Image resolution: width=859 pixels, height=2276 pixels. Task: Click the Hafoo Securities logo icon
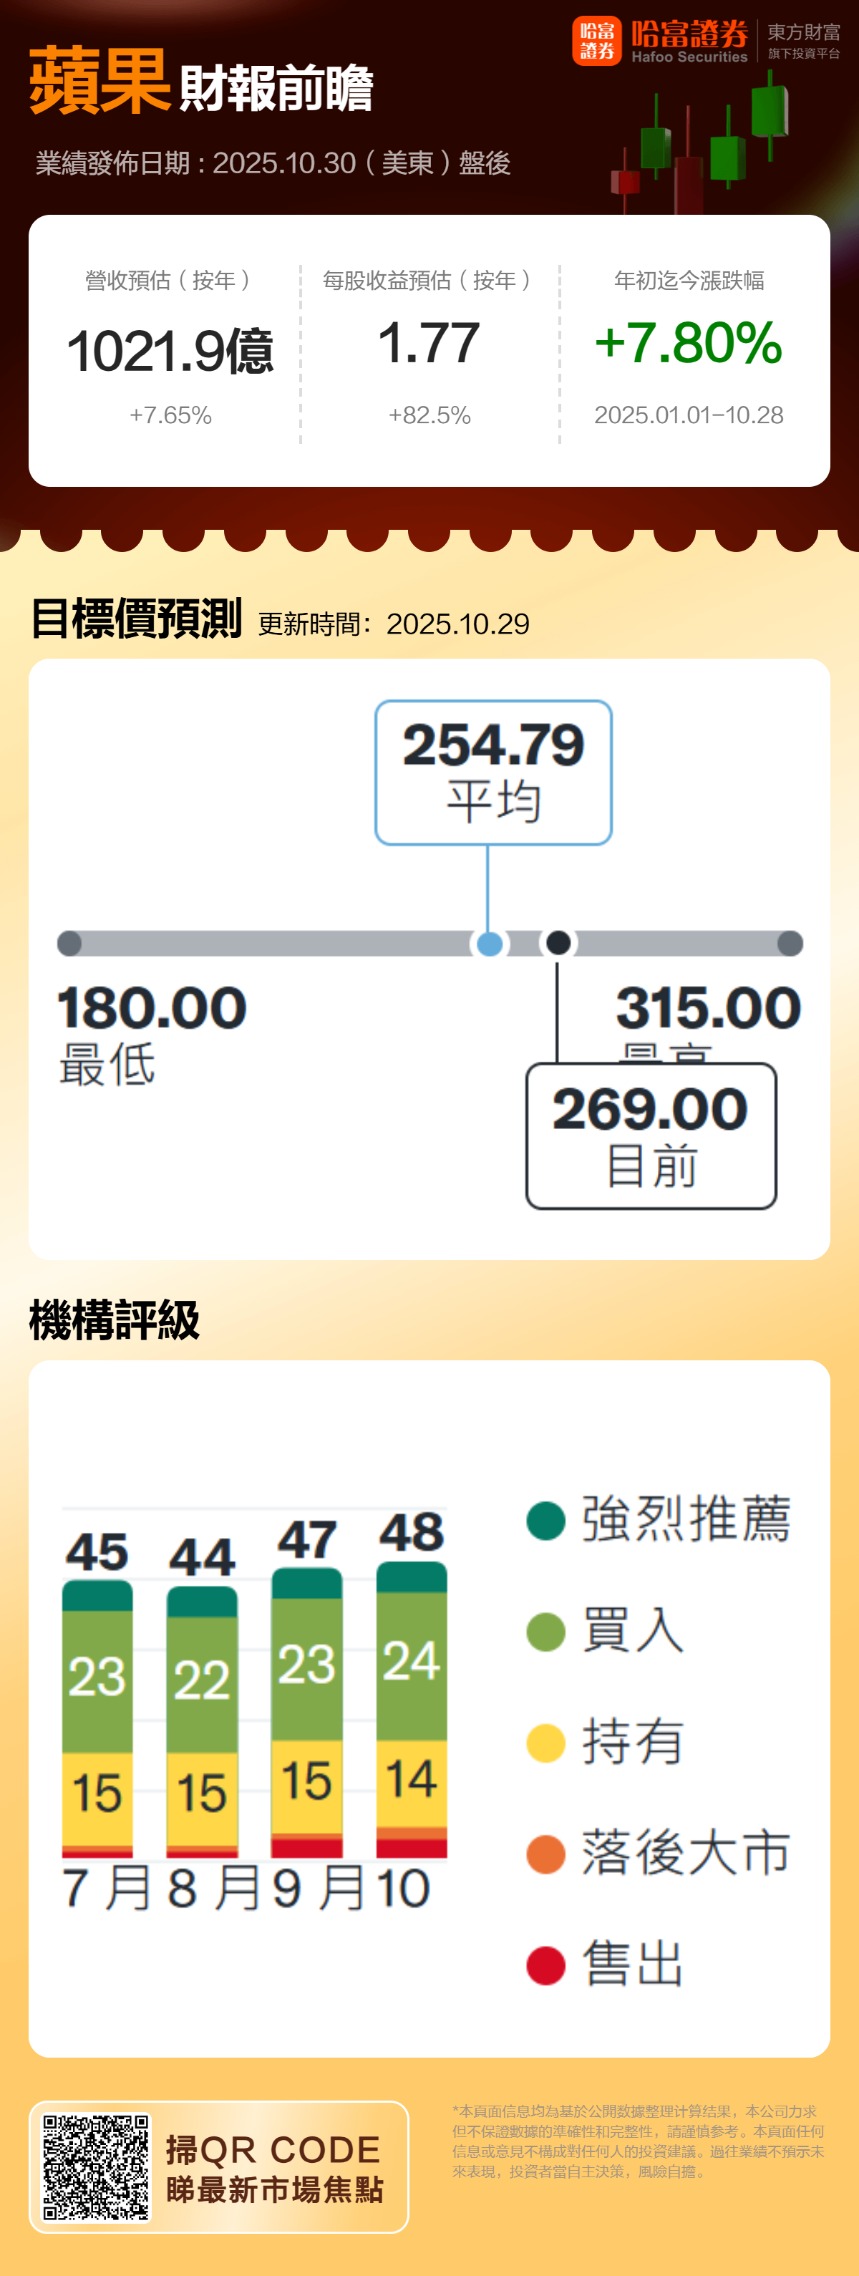pos(597,41)
